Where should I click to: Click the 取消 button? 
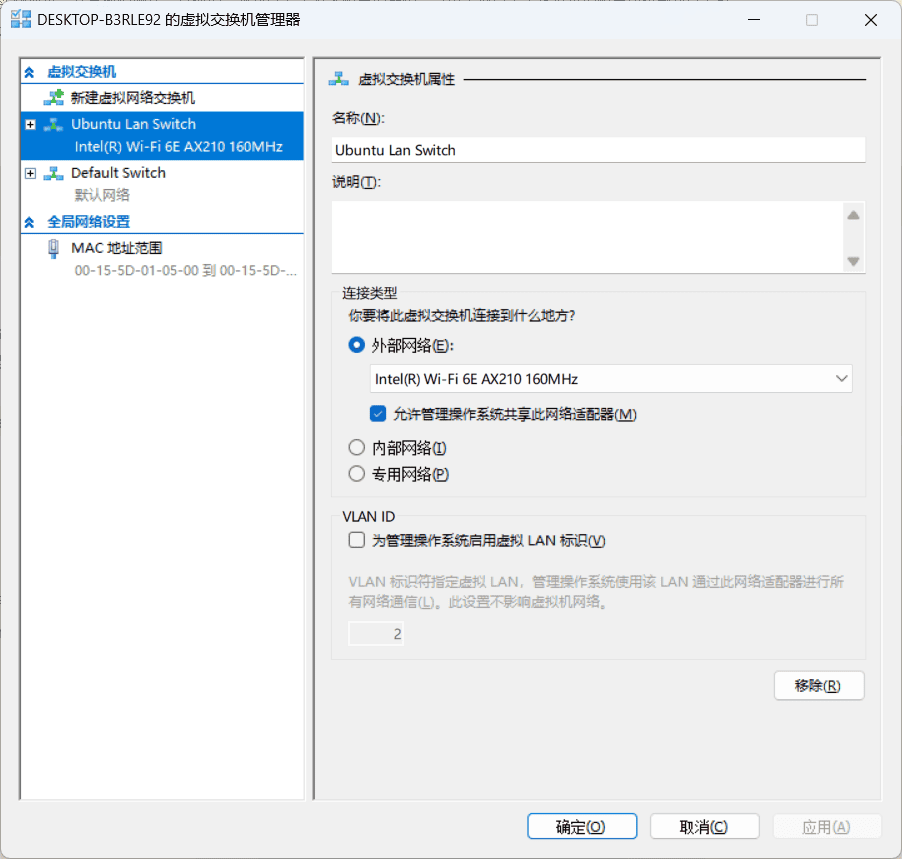tap(704, 826)
